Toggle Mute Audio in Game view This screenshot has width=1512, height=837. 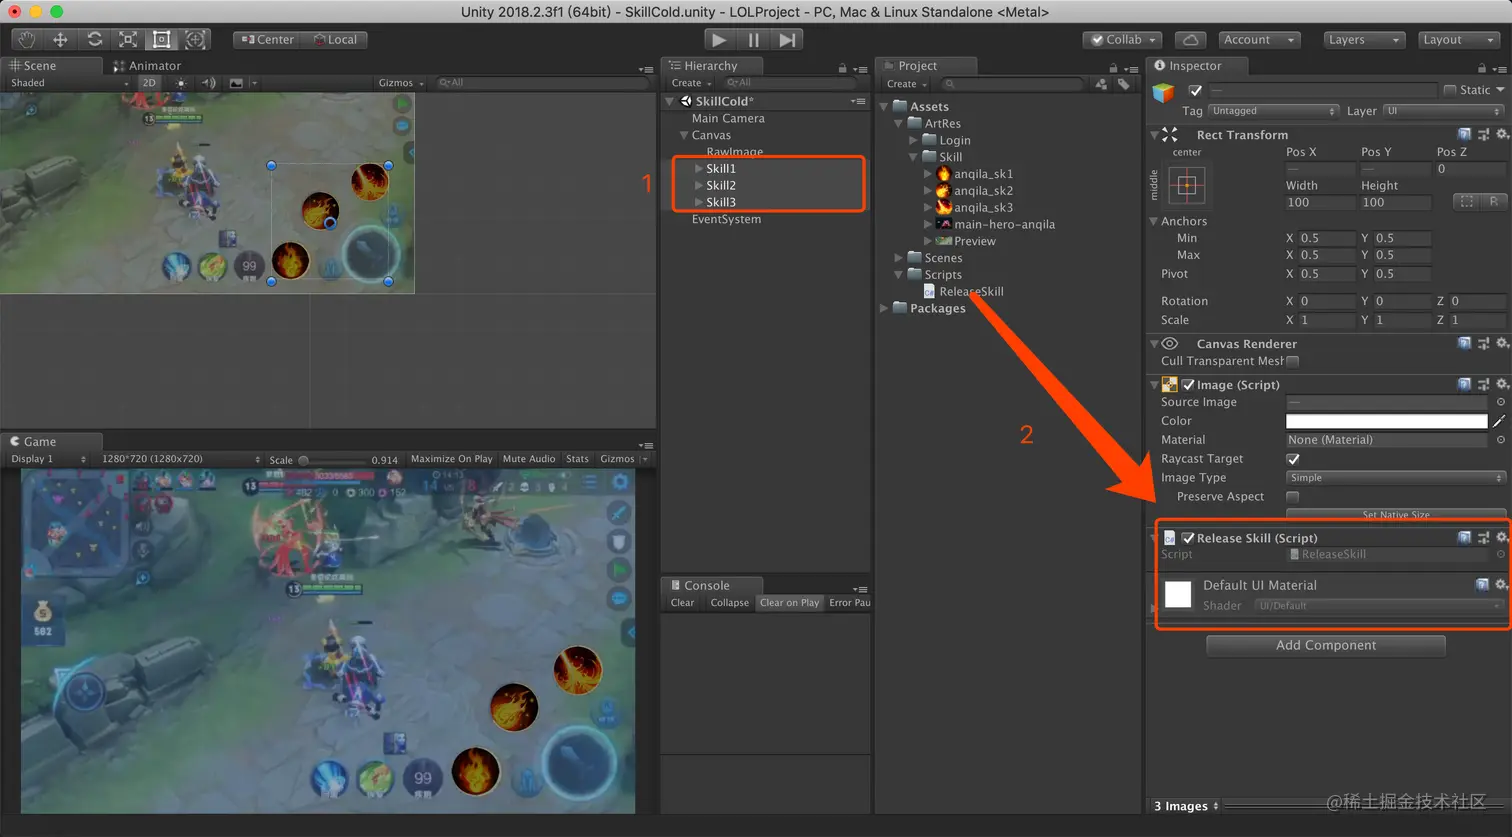click(529, 459)
